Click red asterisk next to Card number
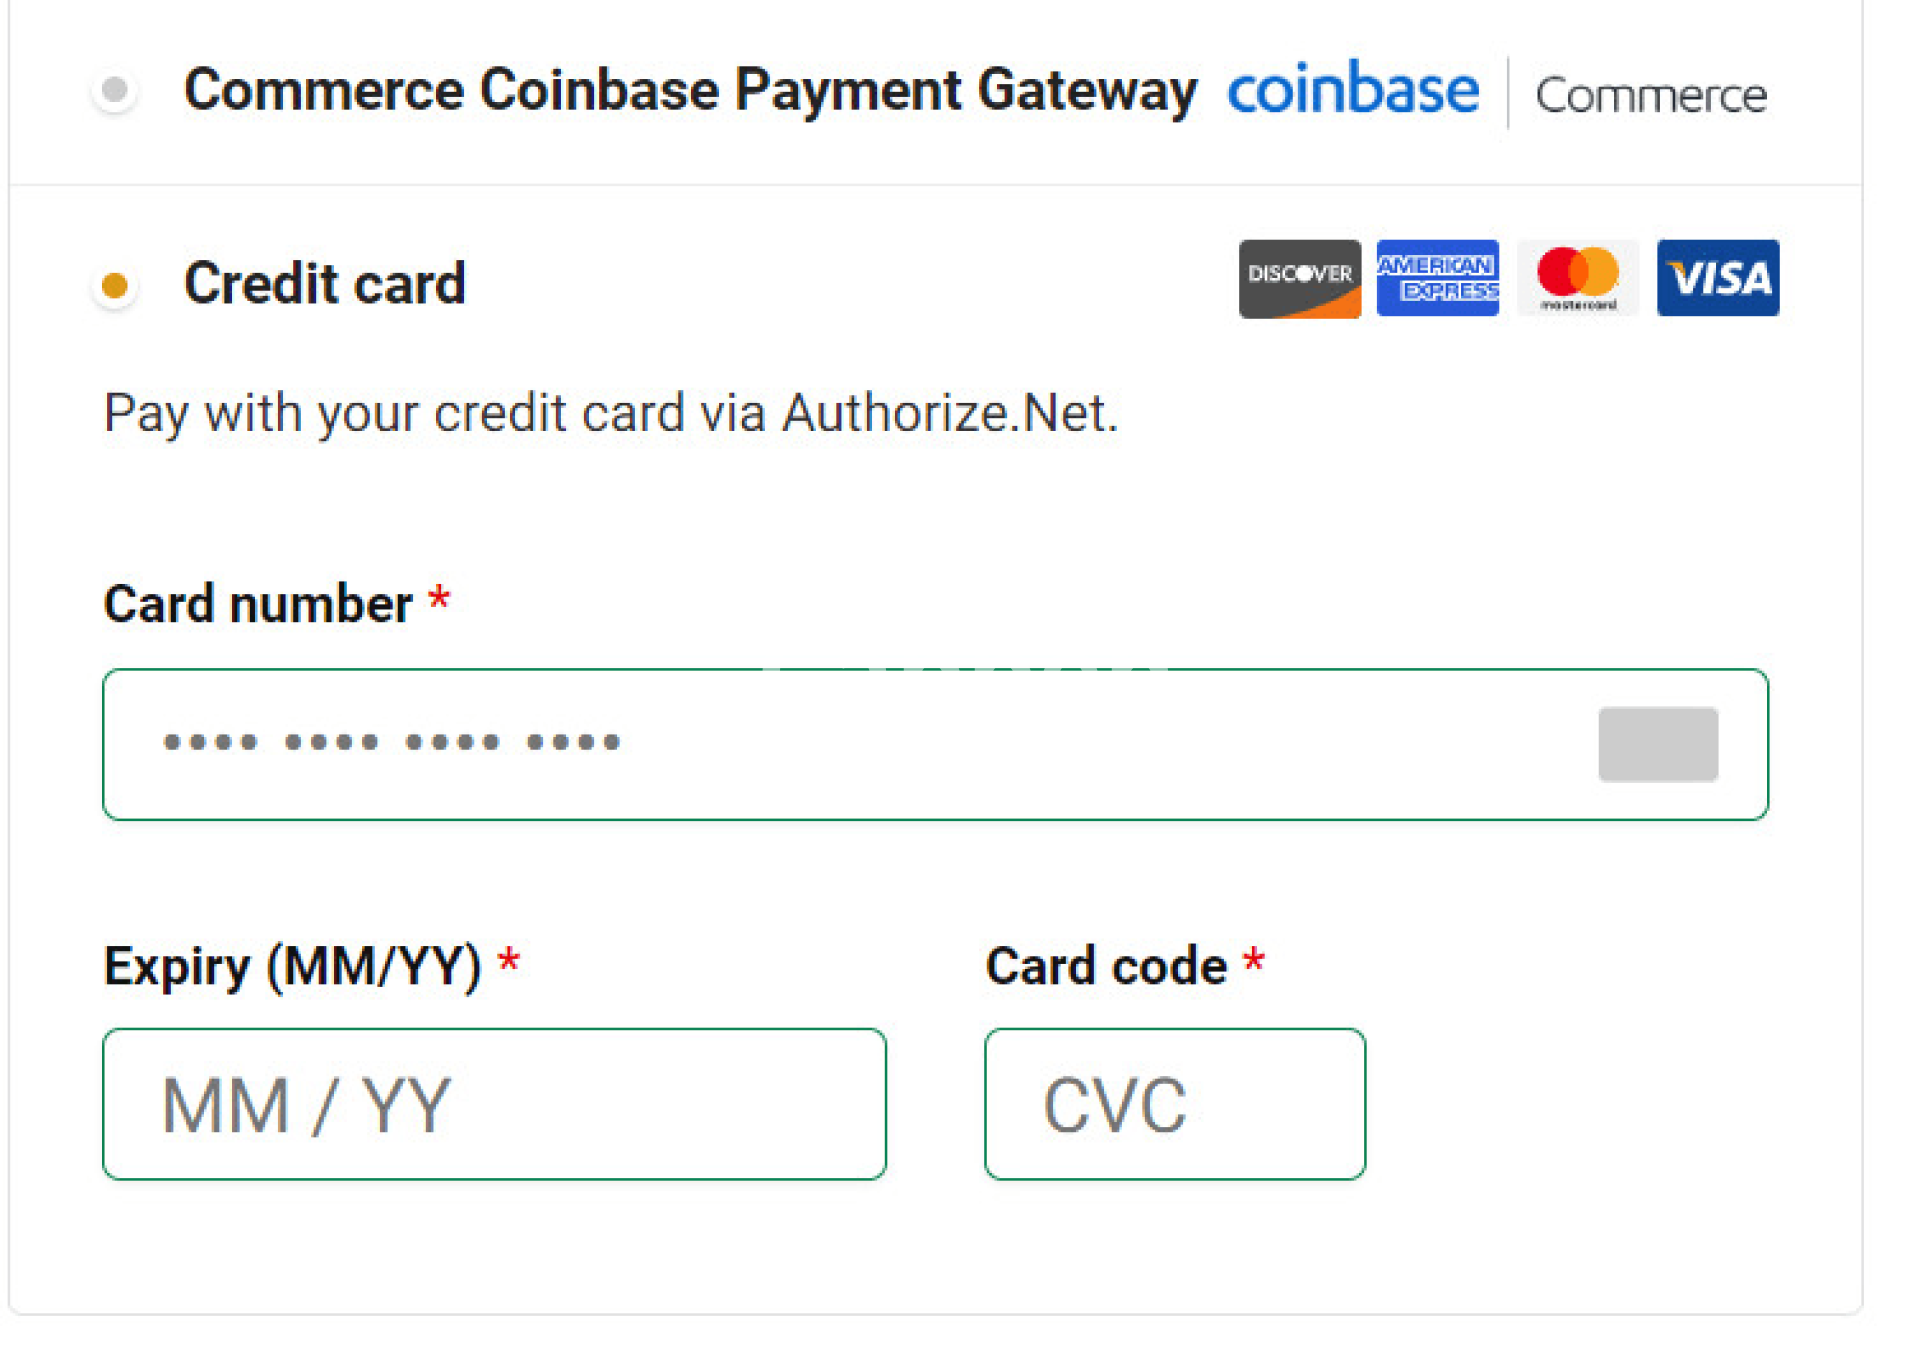 point(439,600)
